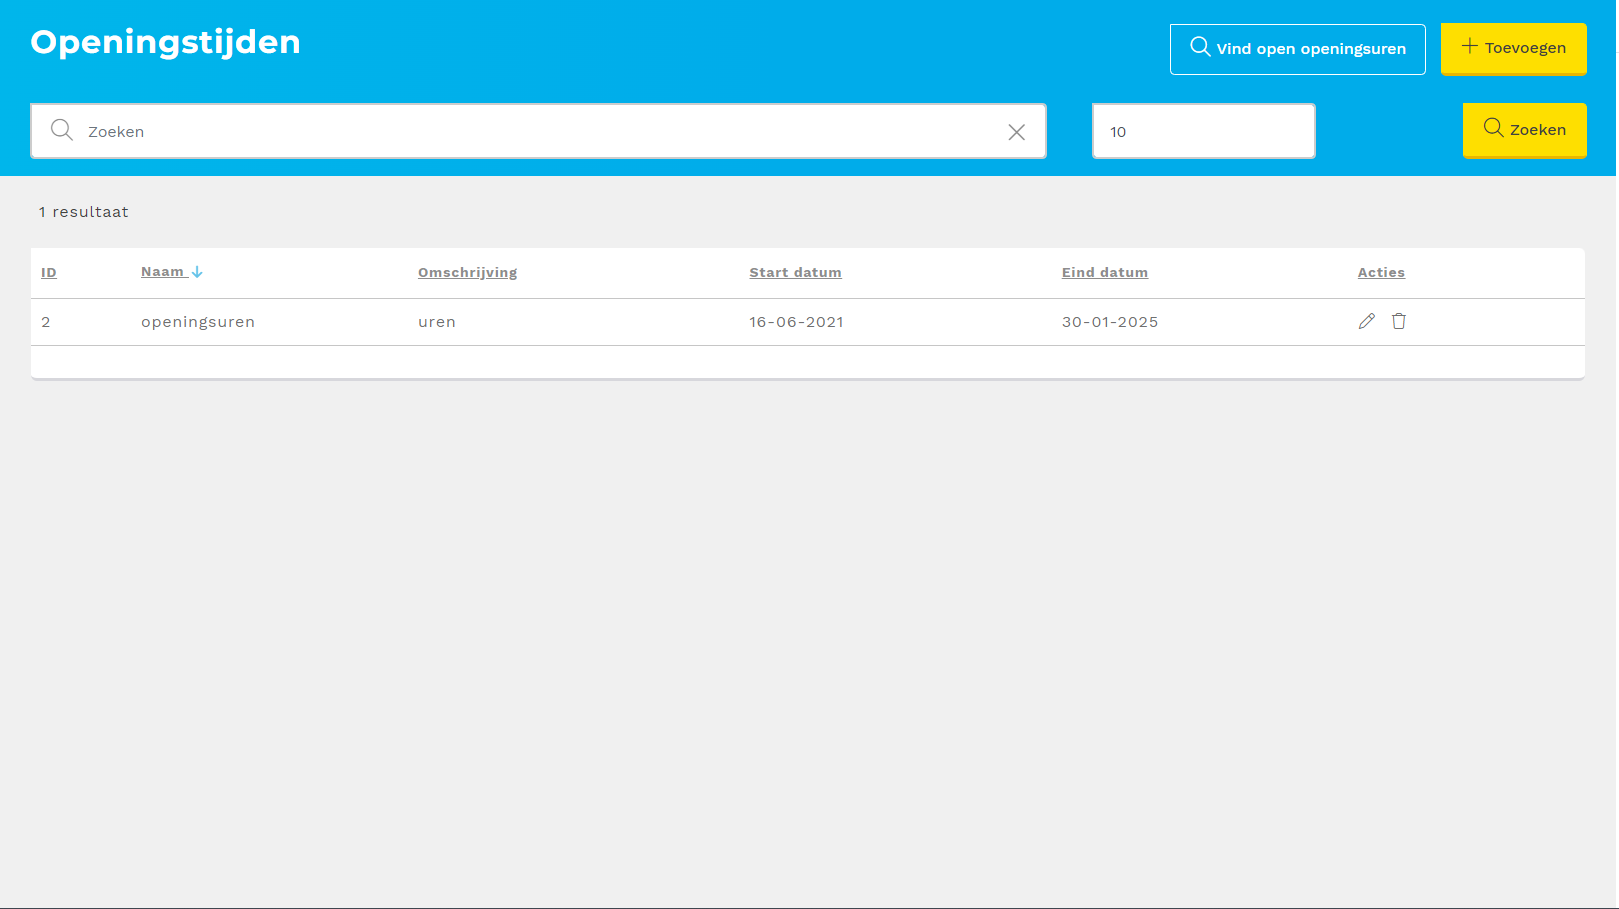Sort by the Omschrijving column header

(x=467, y=273)
